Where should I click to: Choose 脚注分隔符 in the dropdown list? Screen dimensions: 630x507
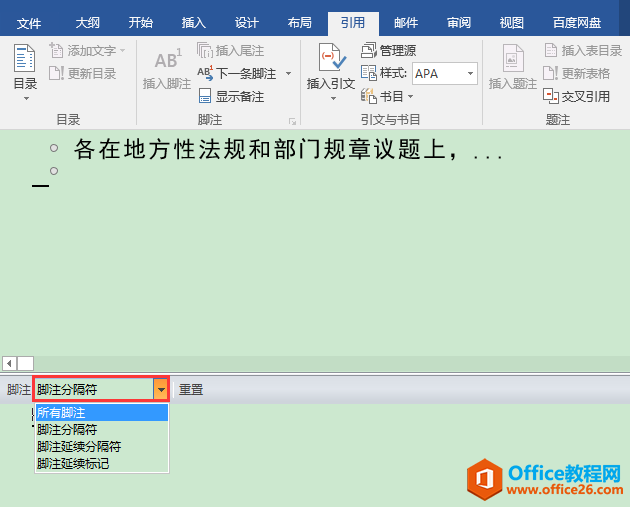coord(102,429)
